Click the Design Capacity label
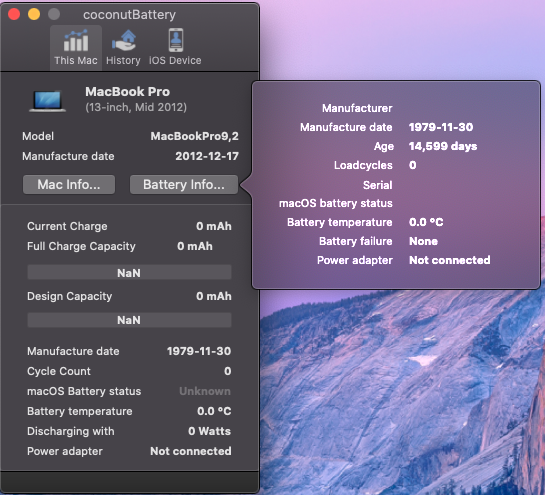The height and width of the screenshot is (495, 545). tap(70, 296)
